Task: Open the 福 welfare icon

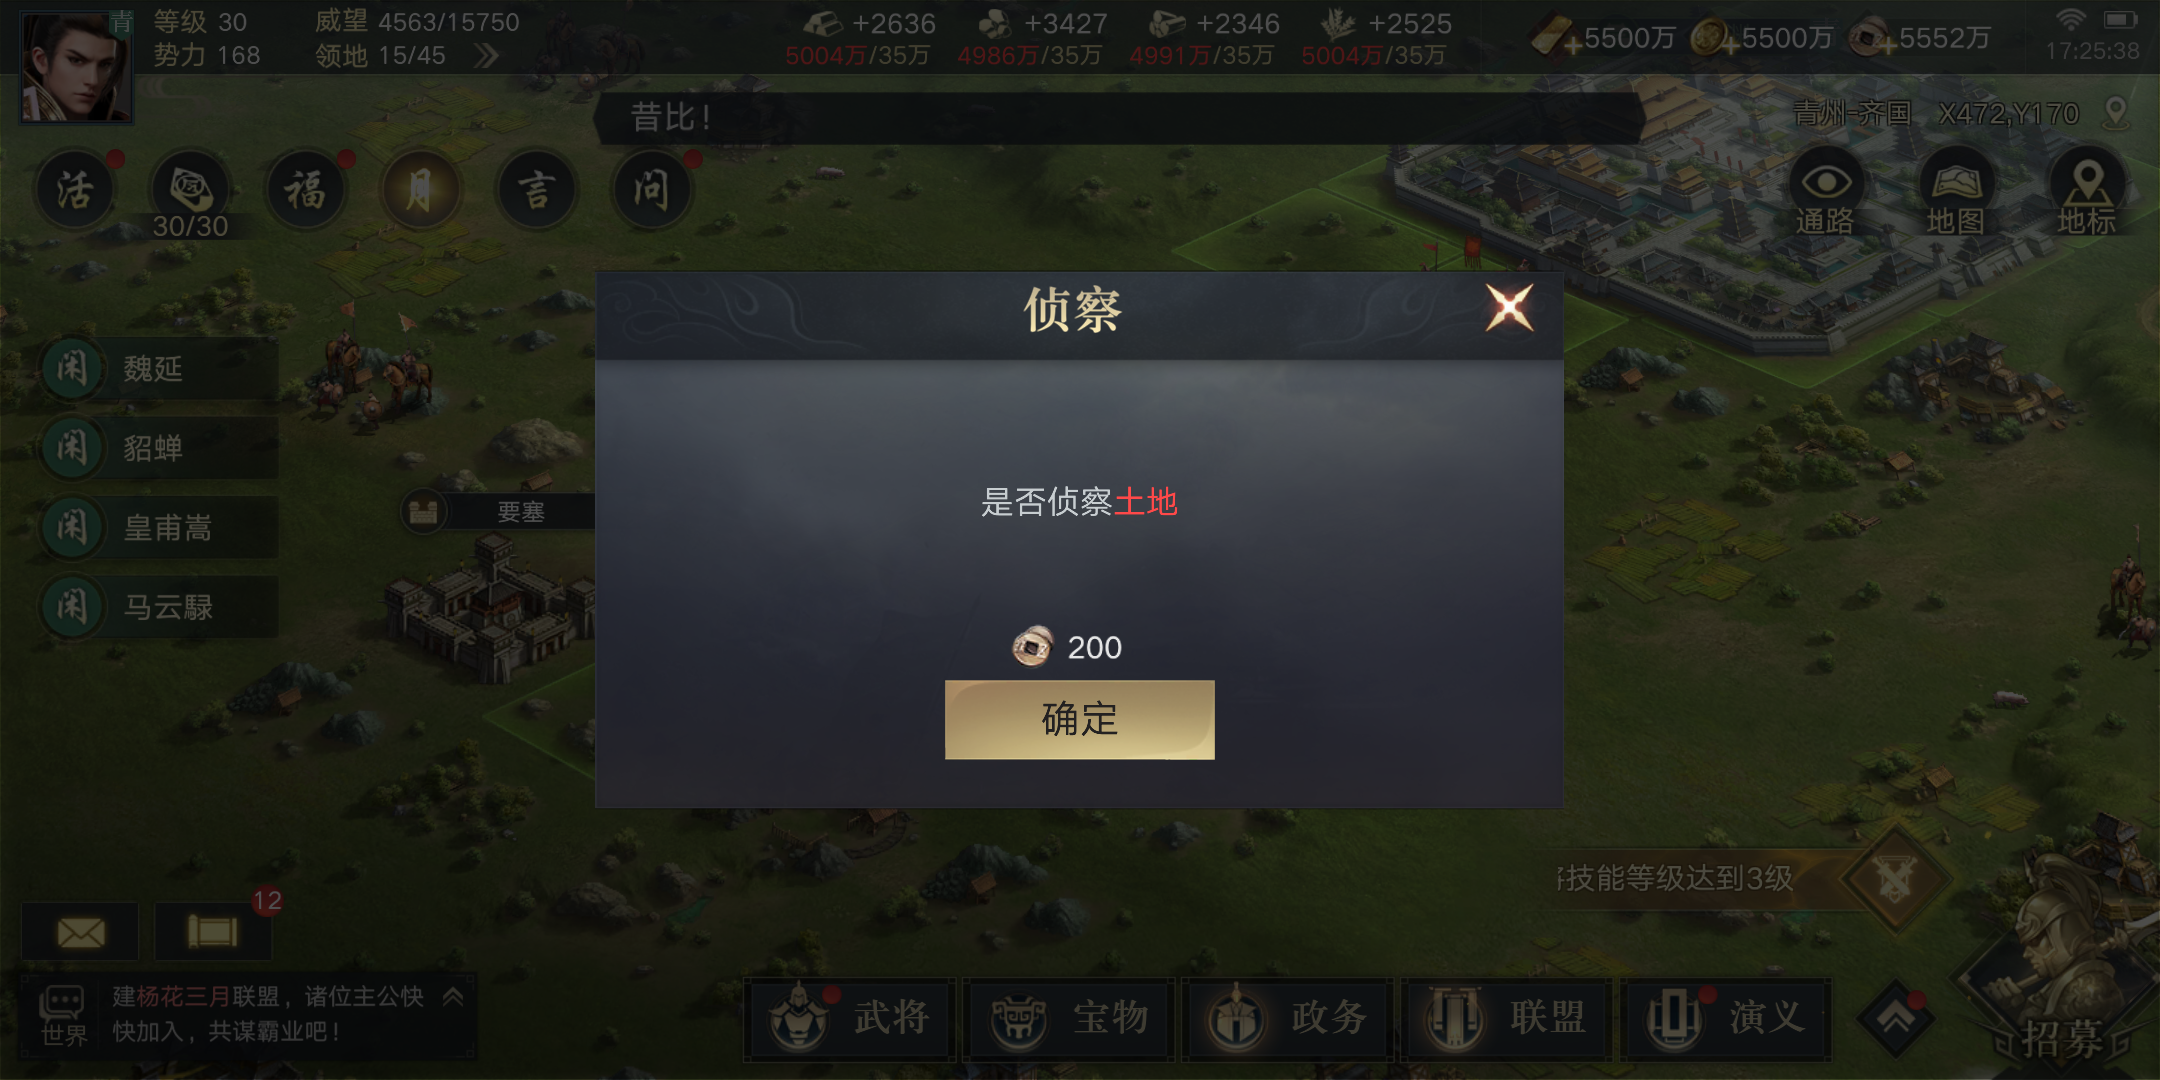Action: click(x=306, y=189)
